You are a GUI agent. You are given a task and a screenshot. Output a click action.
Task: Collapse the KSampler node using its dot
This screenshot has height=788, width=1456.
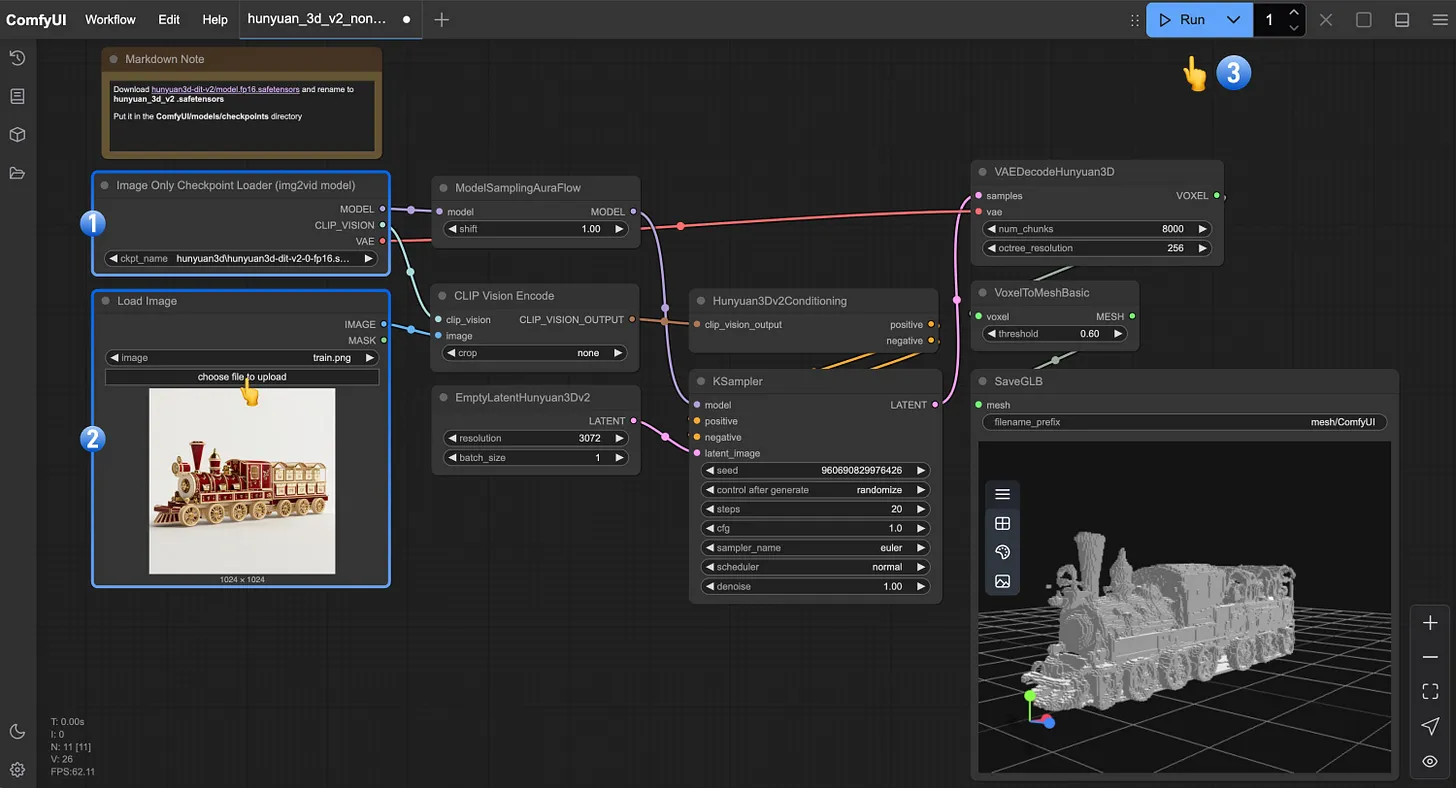700,381
